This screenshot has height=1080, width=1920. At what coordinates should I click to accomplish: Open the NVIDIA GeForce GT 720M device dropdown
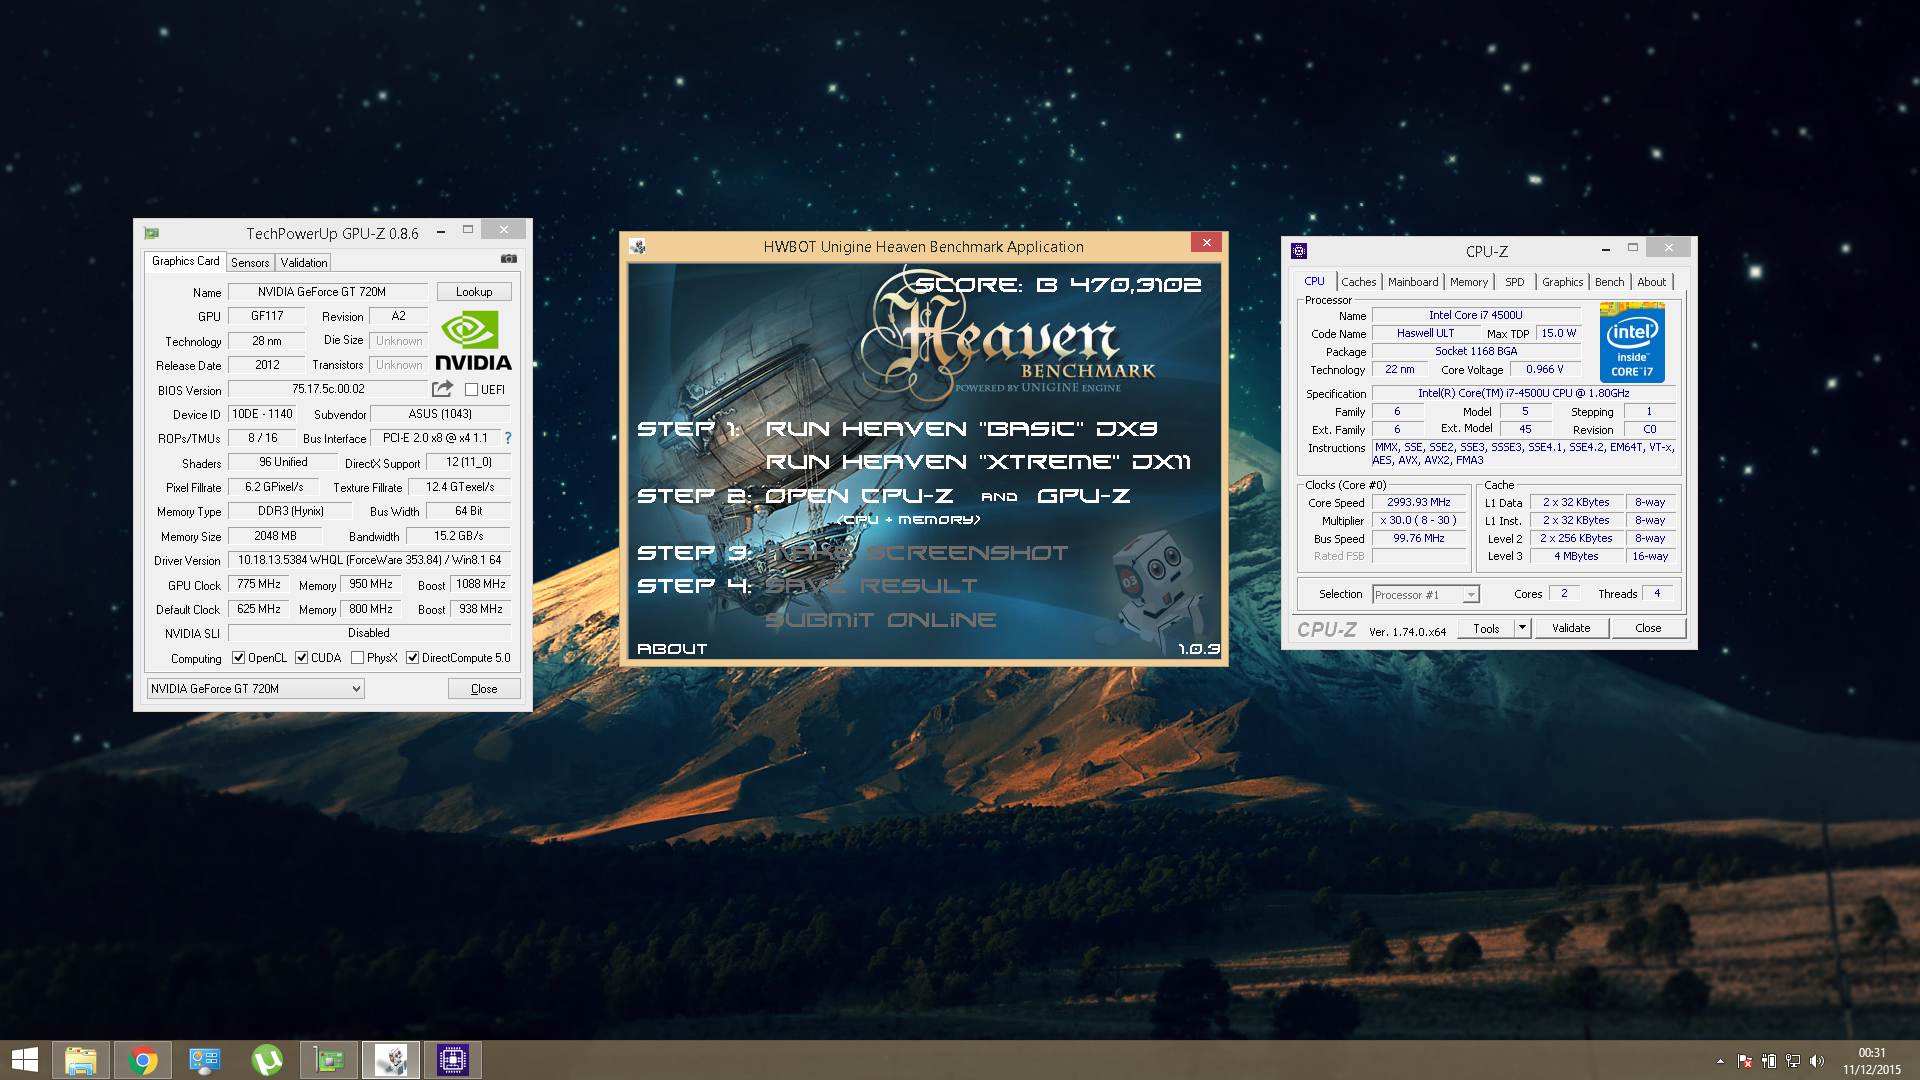tap(255, 688)
